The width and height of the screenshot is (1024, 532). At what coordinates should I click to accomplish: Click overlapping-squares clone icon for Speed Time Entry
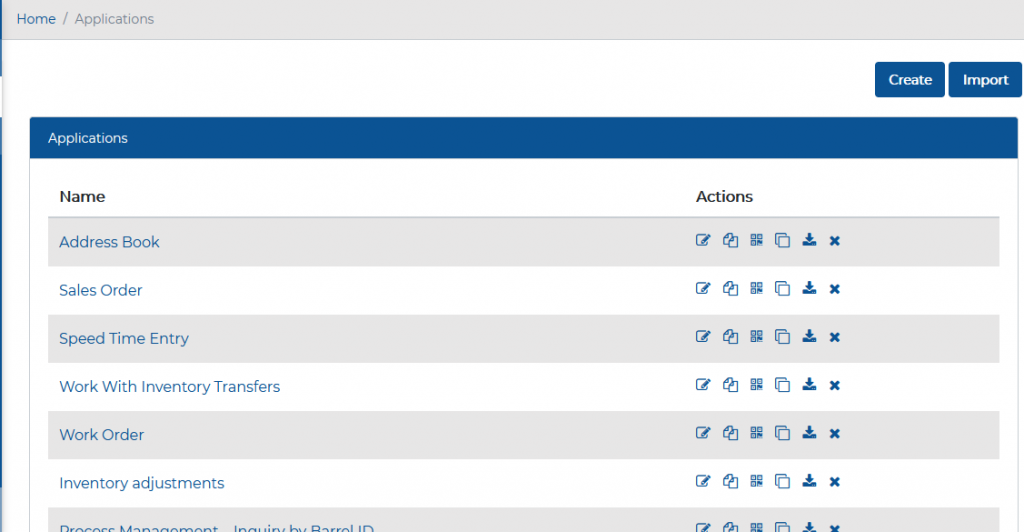point(783,337)
